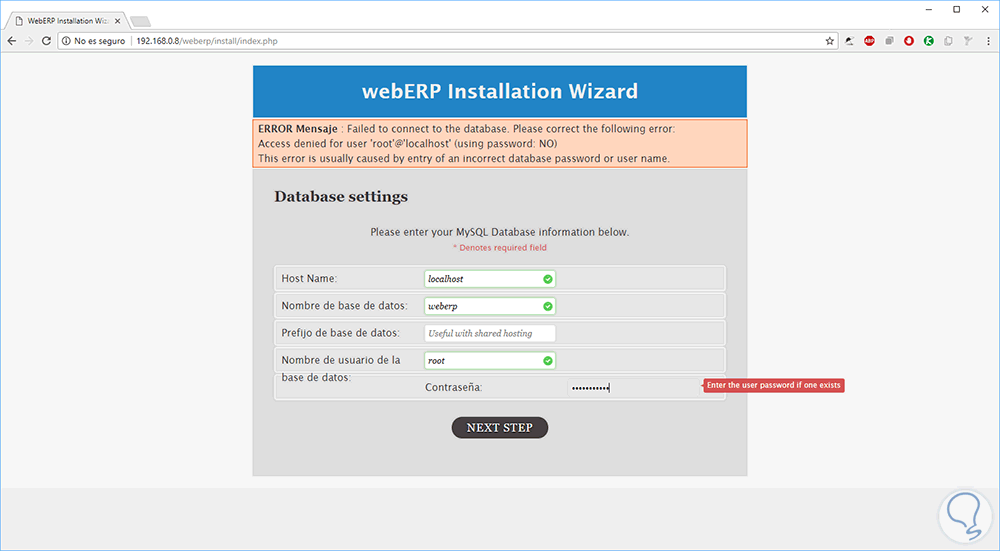Image resolution: width=1000 pixels, height=551 pixels.
Task: Click the 'Prefijo de base de datos' field
Action: pyautogui.click(x=490, y=333)
